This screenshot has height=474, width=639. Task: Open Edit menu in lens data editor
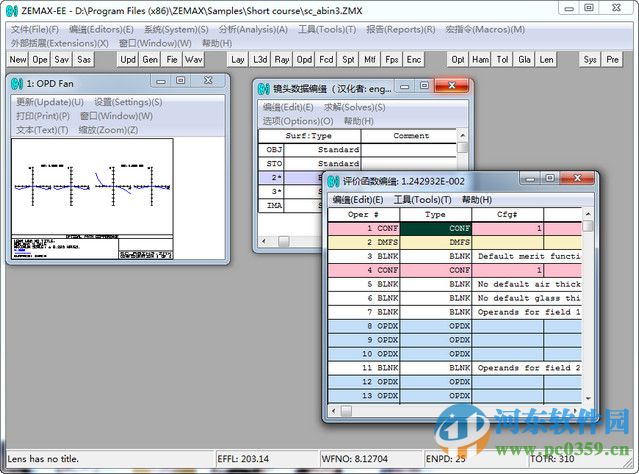tap(288, 107)
